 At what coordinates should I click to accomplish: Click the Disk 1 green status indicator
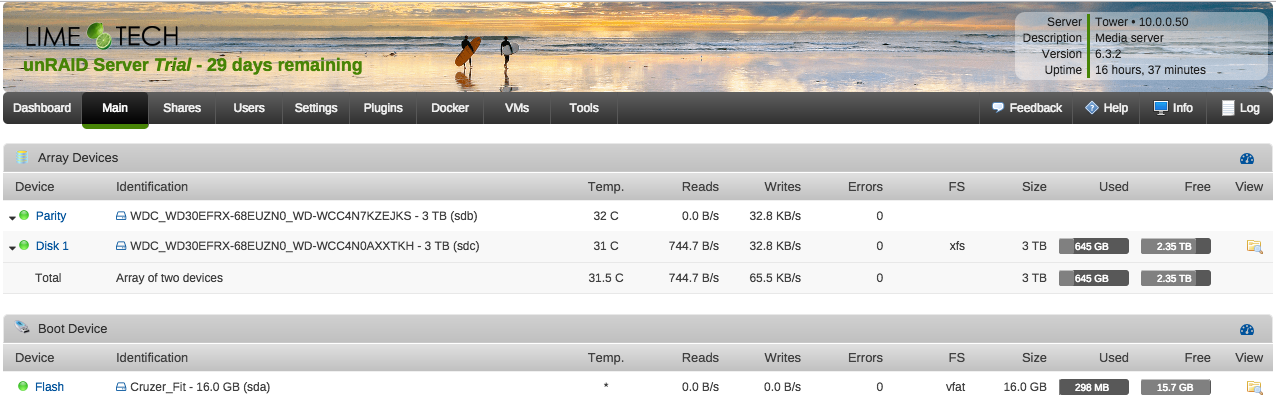coord(24,246)
